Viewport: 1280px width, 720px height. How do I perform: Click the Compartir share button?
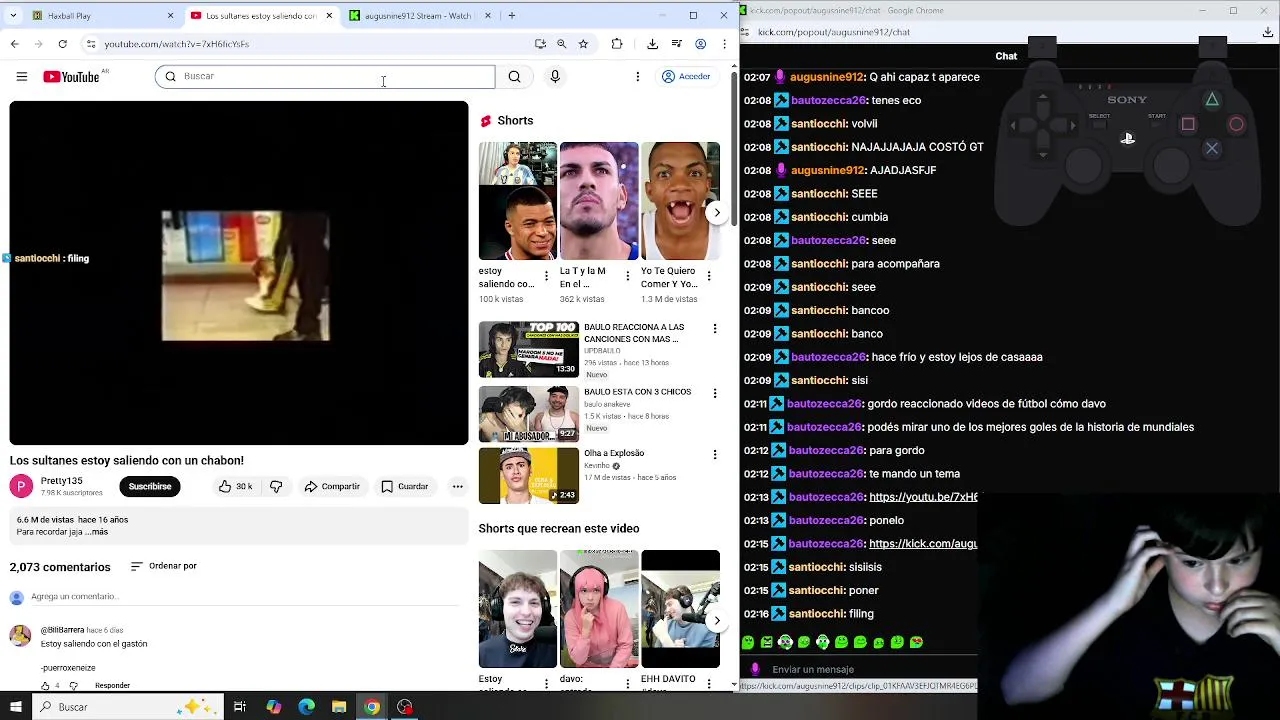(x=332, y=487)
